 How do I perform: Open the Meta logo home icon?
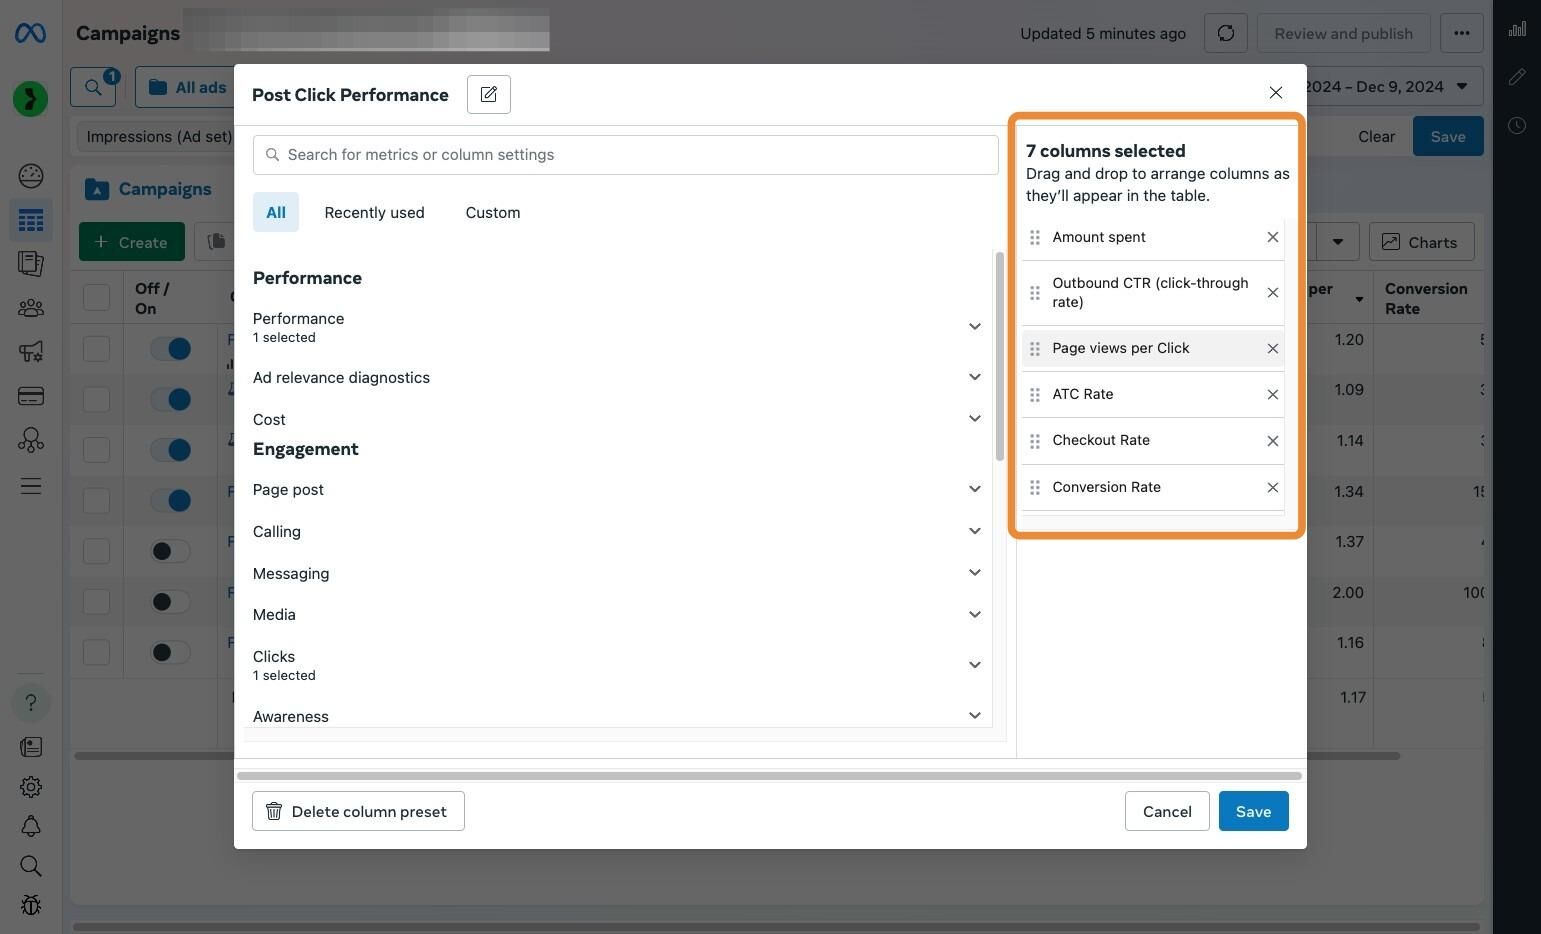(30, 33)
